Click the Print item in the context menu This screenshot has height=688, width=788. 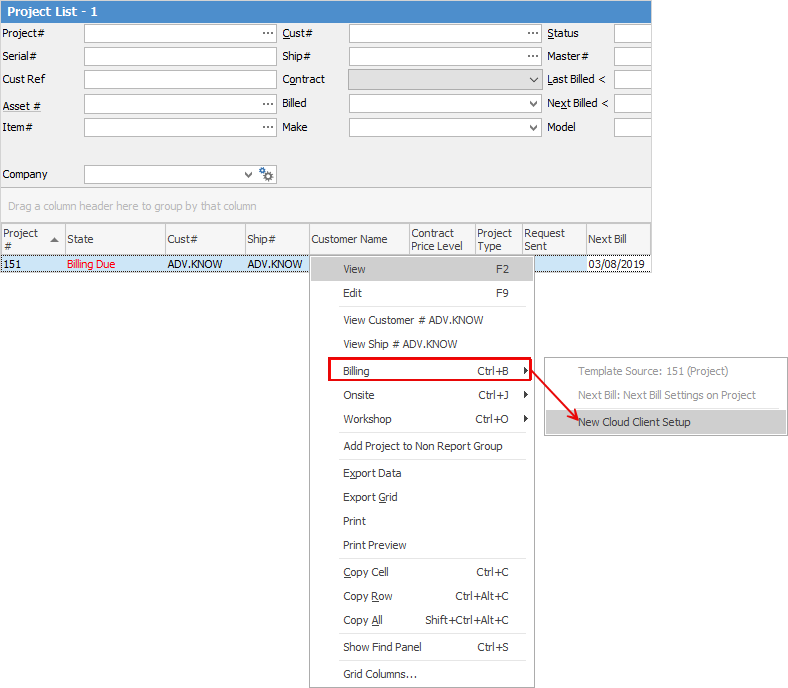click(422, 521)
